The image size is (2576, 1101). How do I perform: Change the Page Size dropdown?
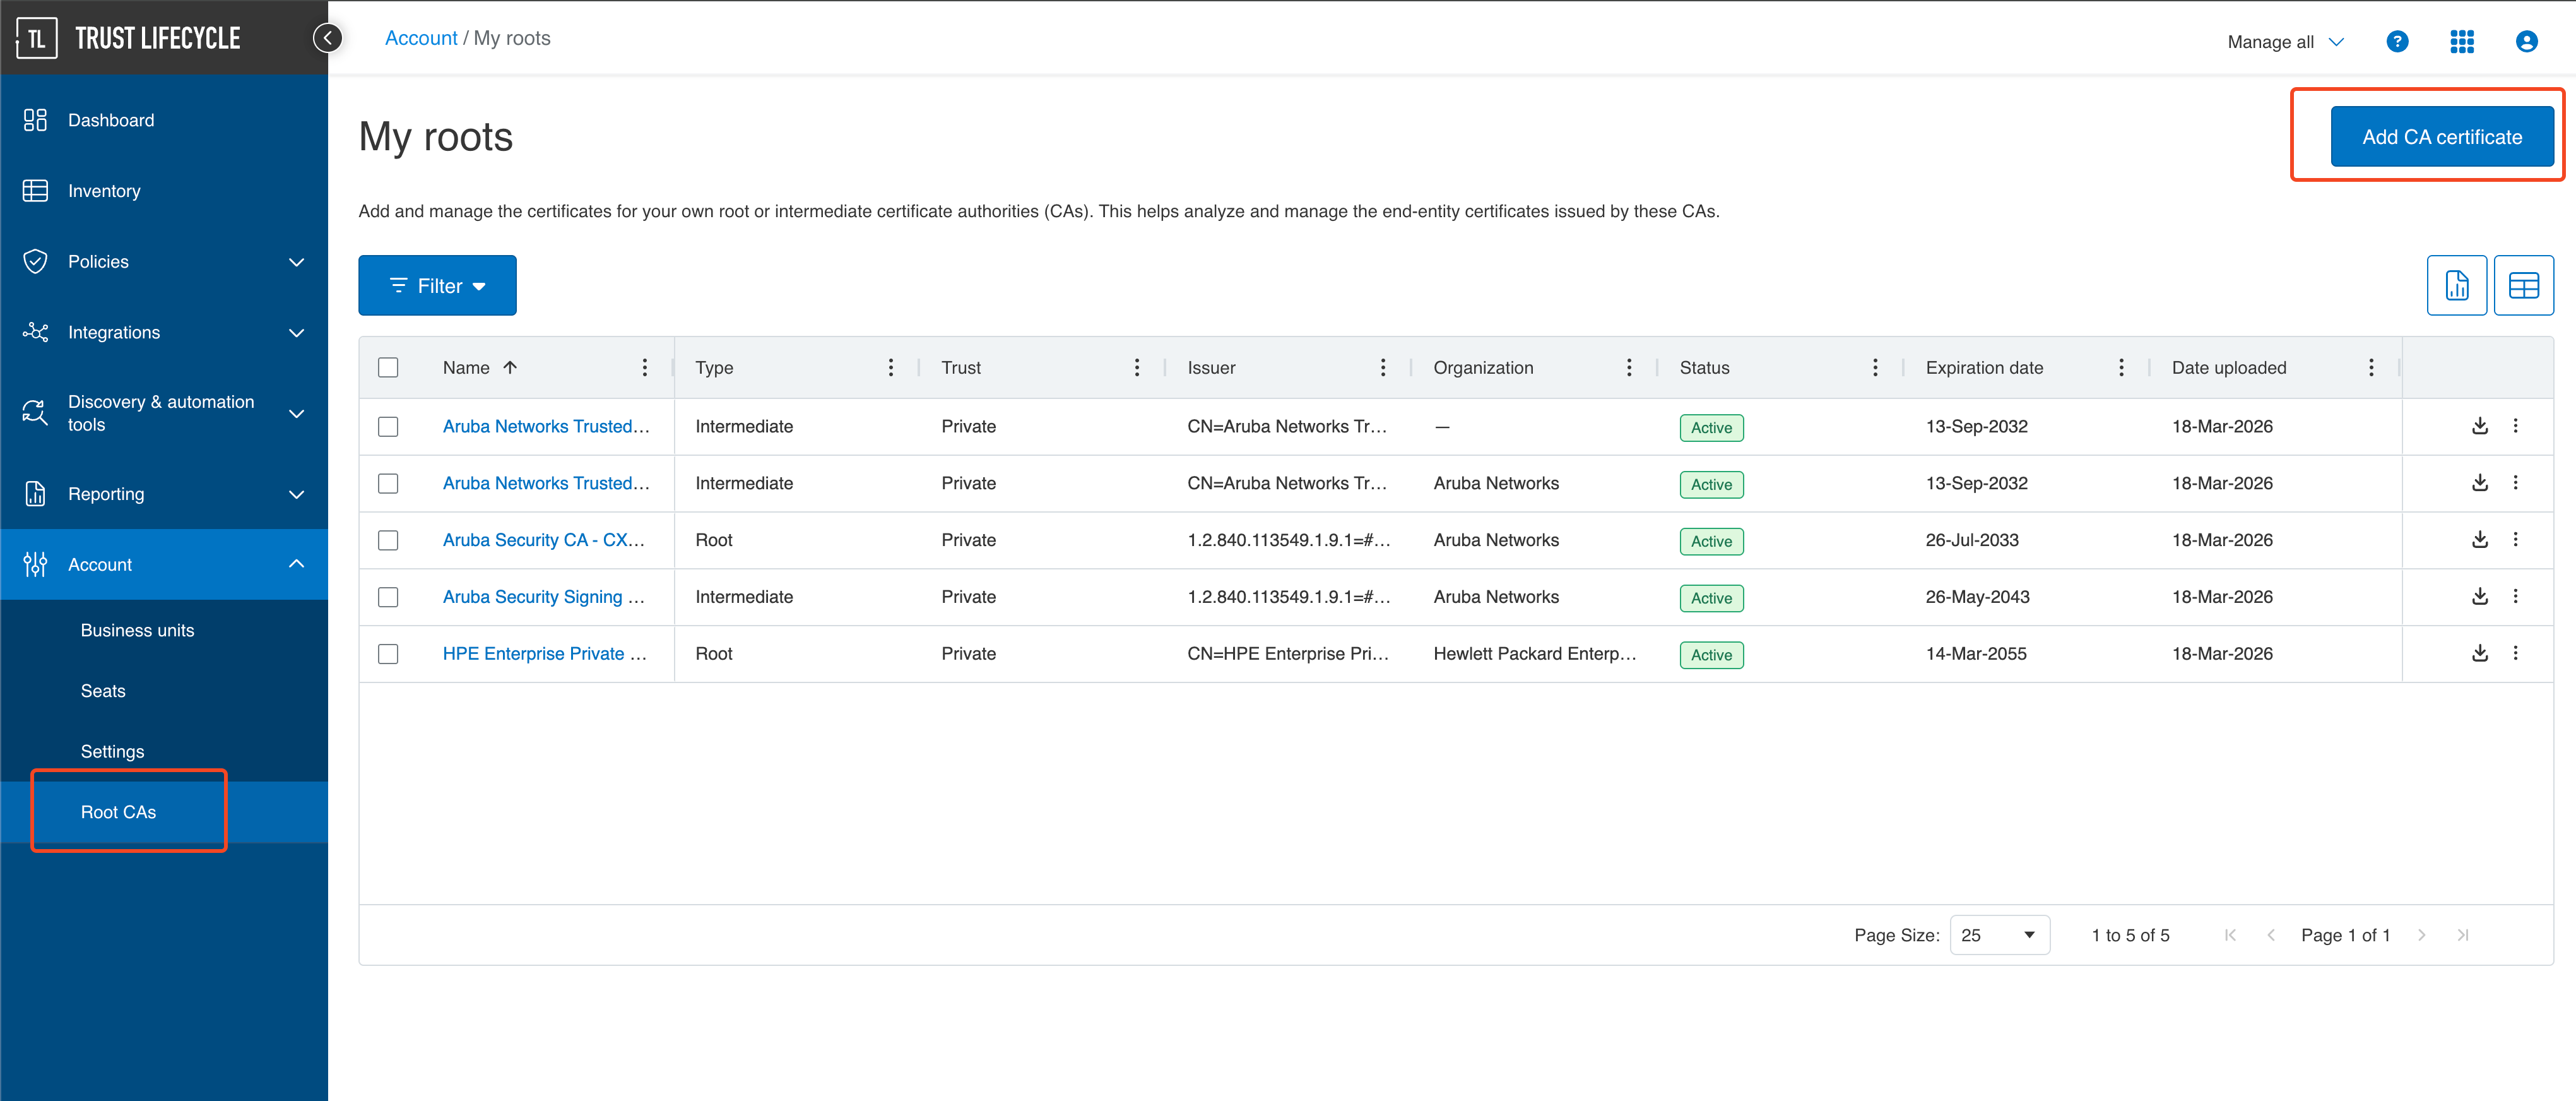point(1999,935)
